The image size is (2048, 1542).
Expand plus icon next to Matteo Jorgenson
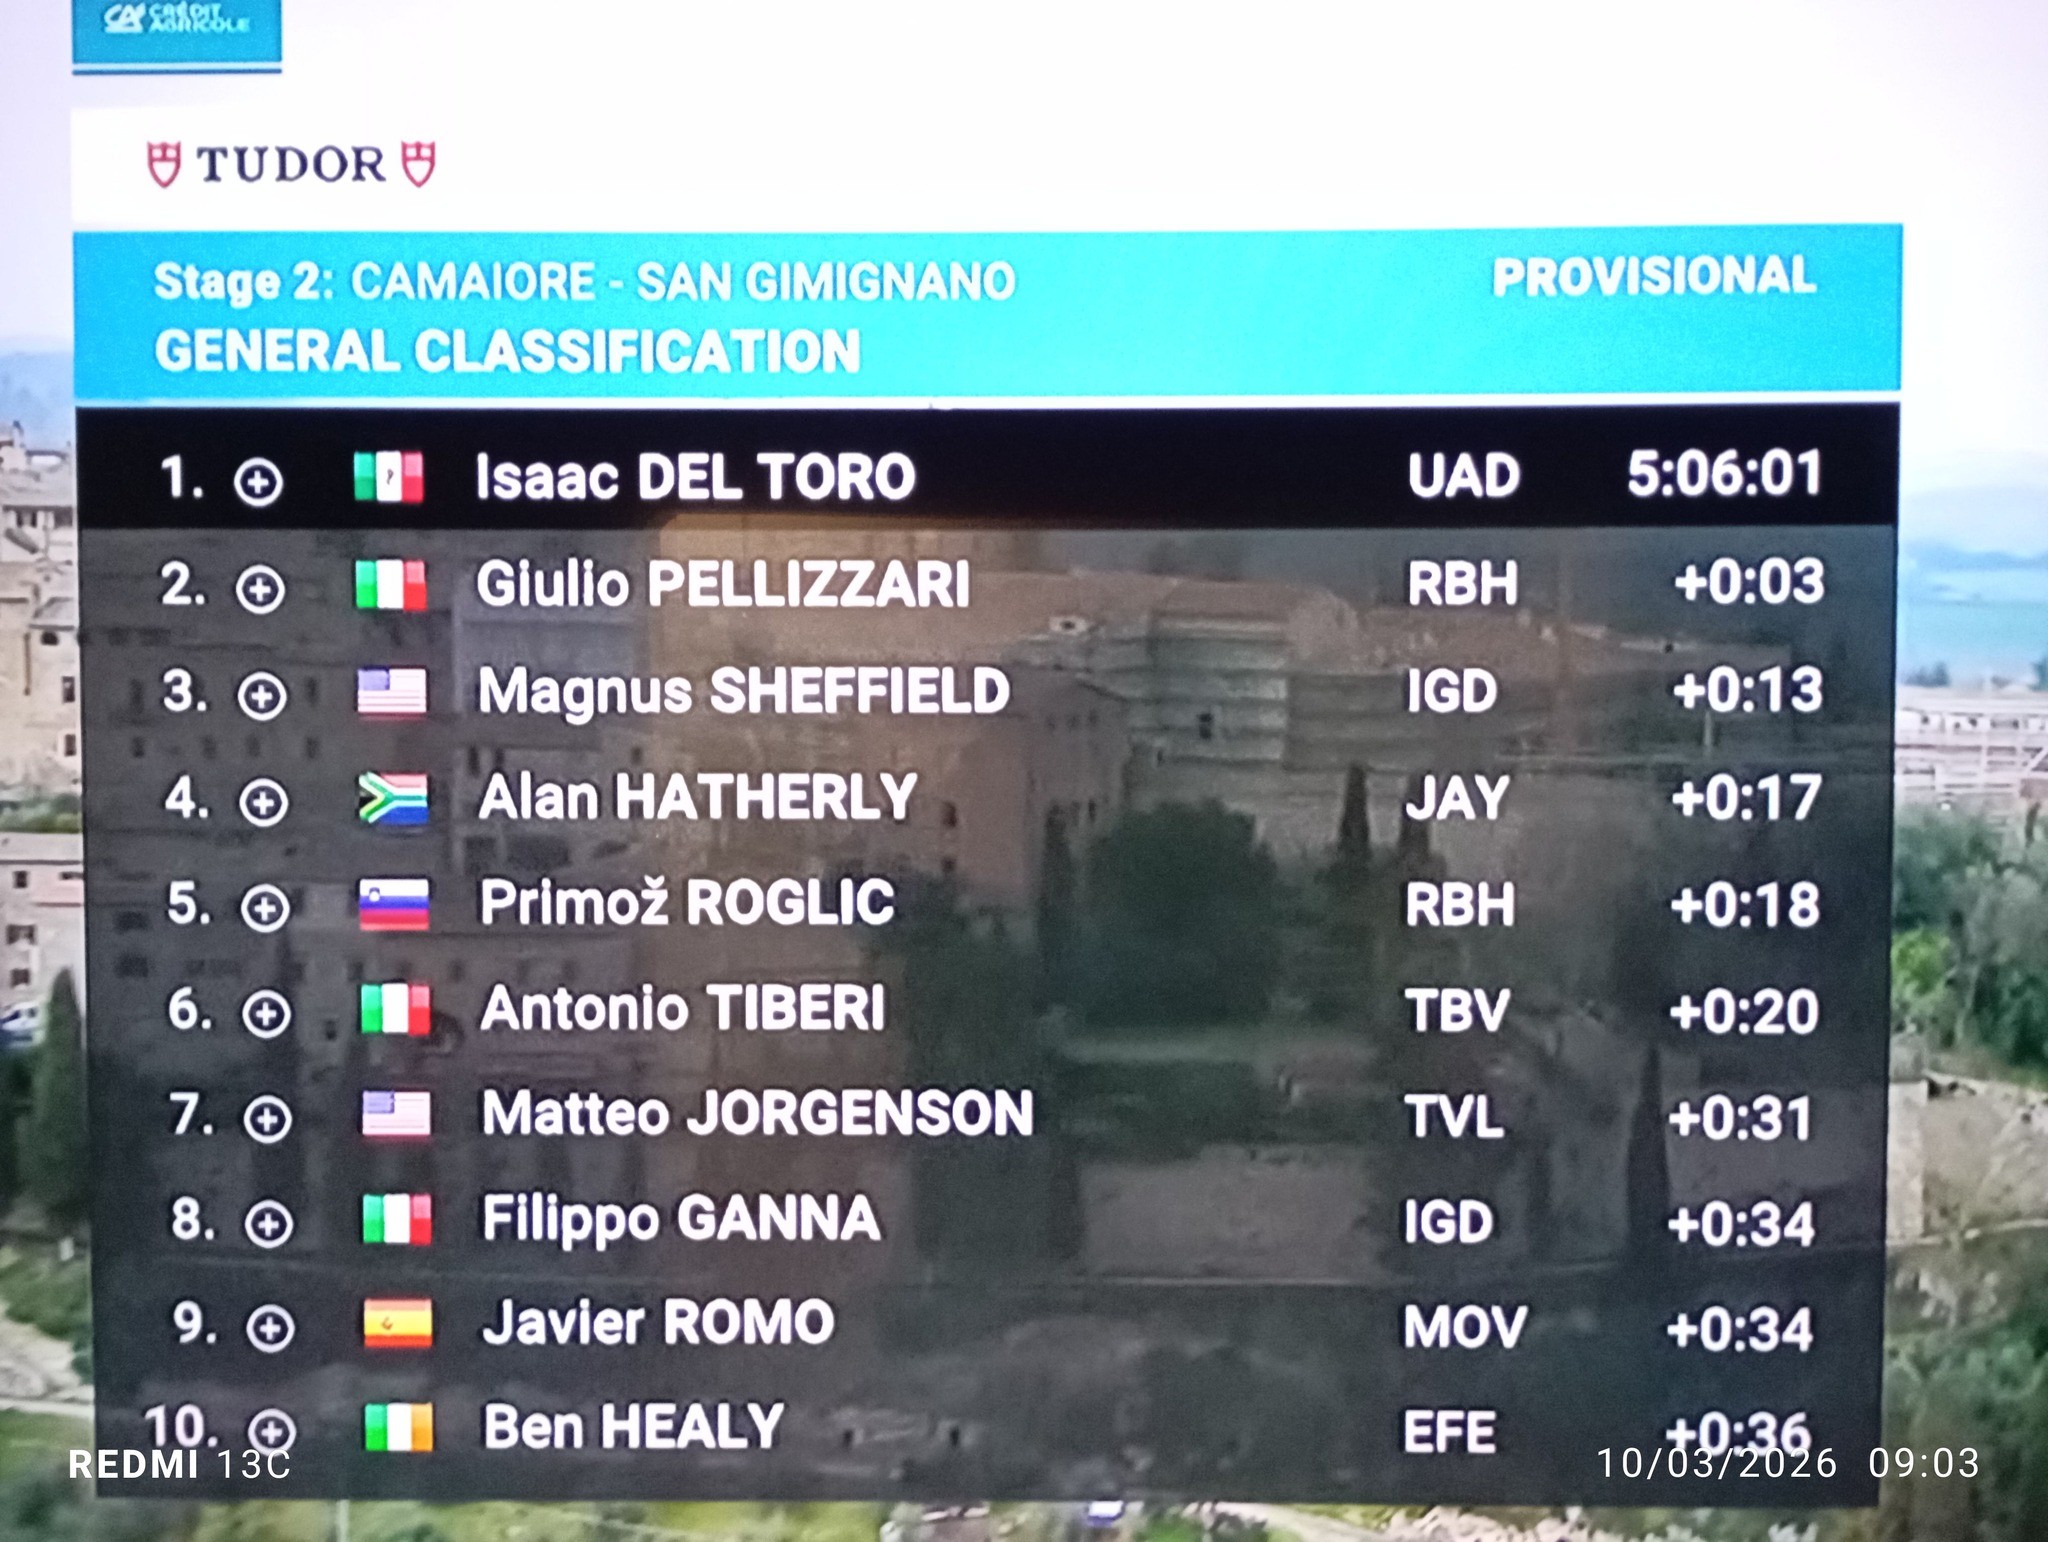[268, 1119]
